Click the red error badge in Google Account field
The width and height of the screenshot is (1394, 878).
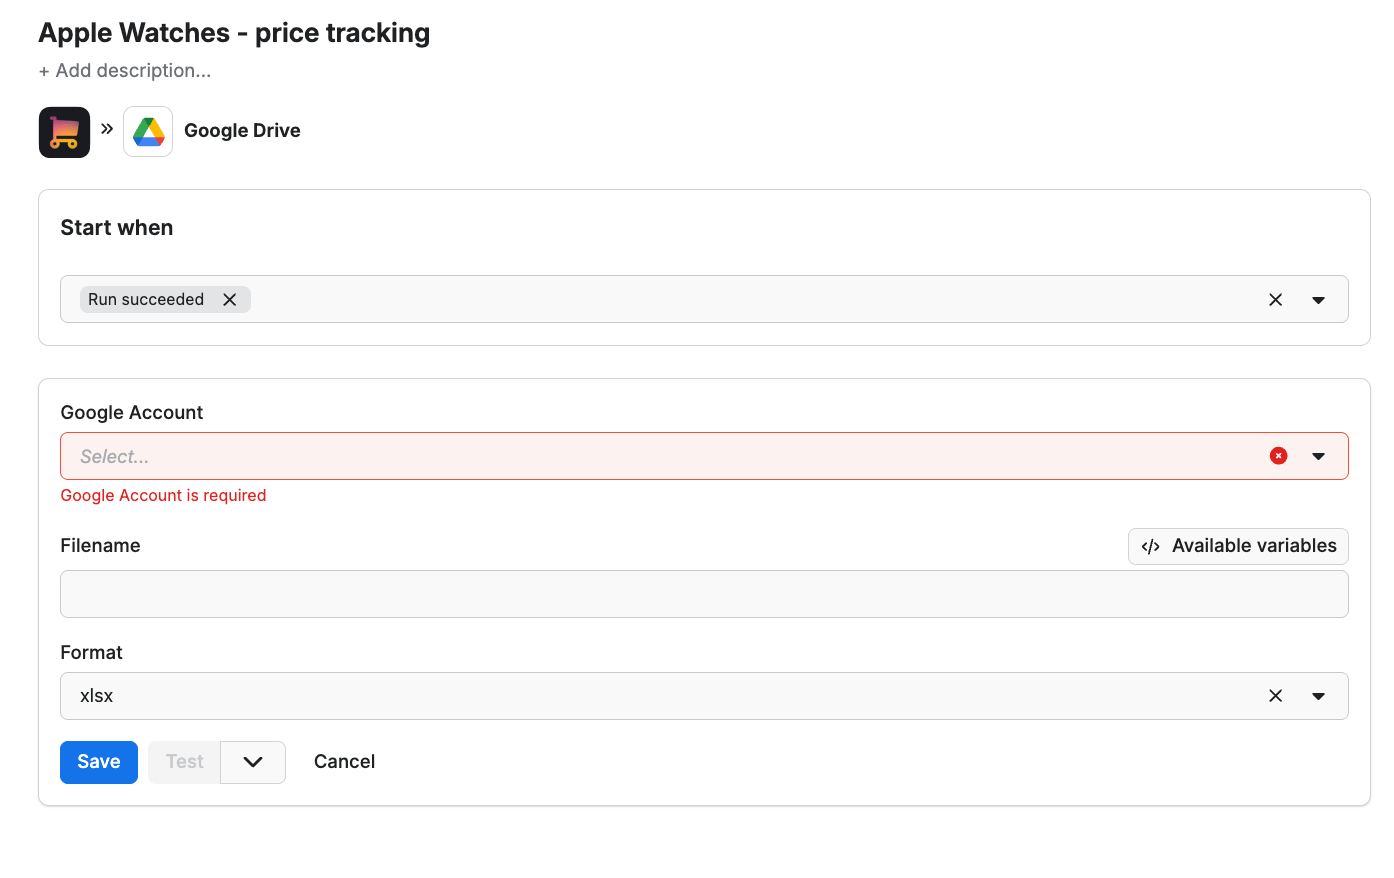(1278, 455)
